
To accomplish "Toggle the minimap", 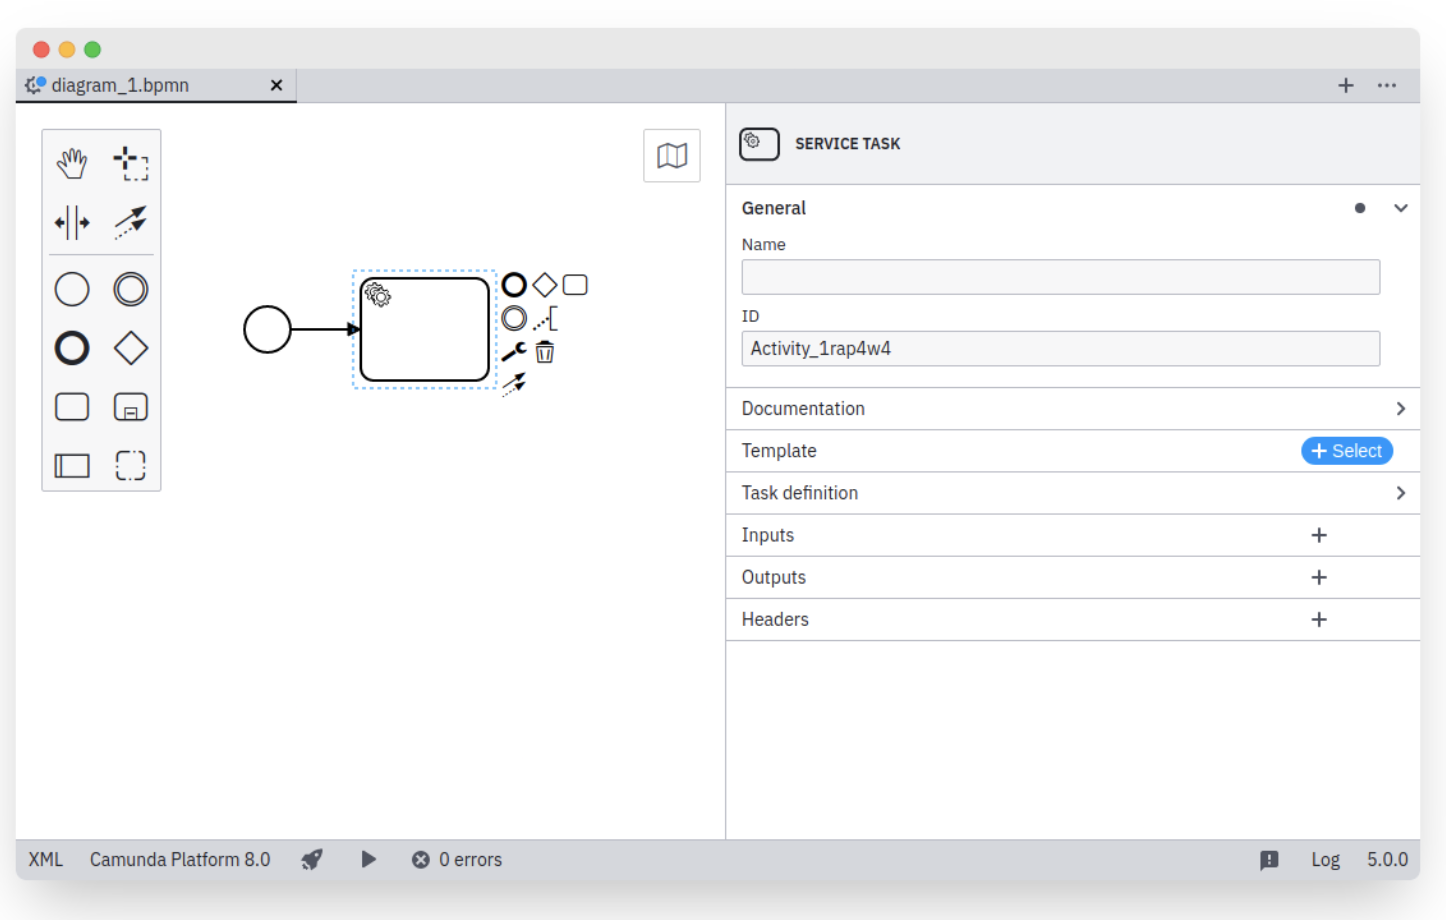I will point(672,155).
